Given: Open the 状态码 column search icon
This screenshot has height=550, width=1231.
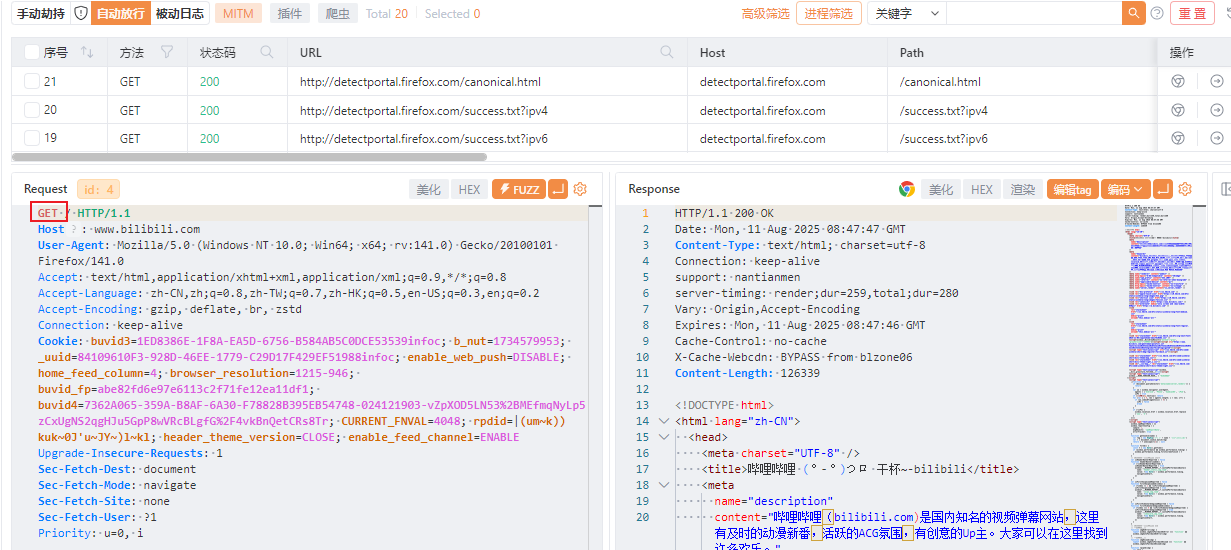Looking at the screenshot, I should point(267,52).
